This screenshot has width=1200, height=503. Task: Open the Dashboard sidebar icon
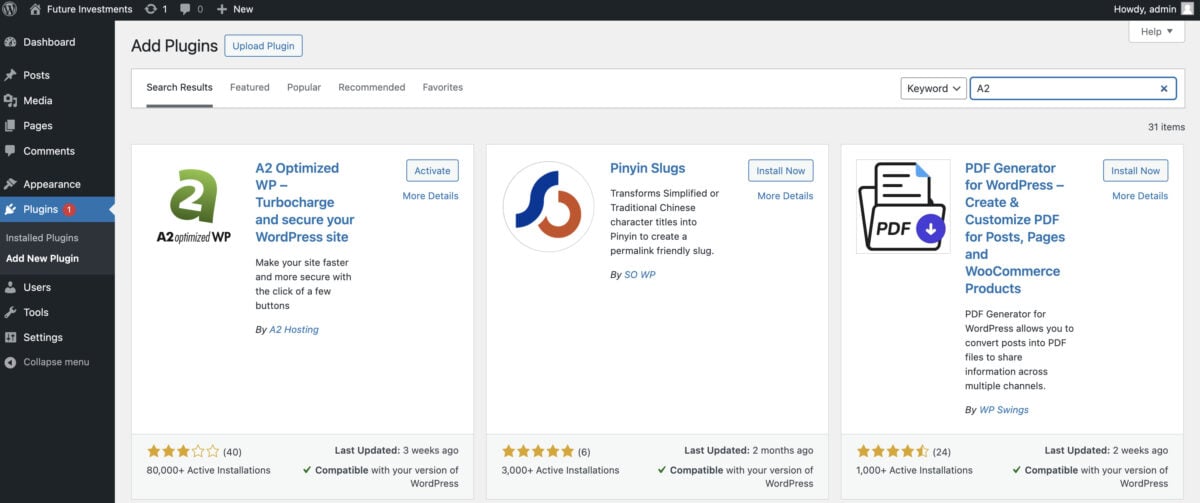(x=11, y=42)
